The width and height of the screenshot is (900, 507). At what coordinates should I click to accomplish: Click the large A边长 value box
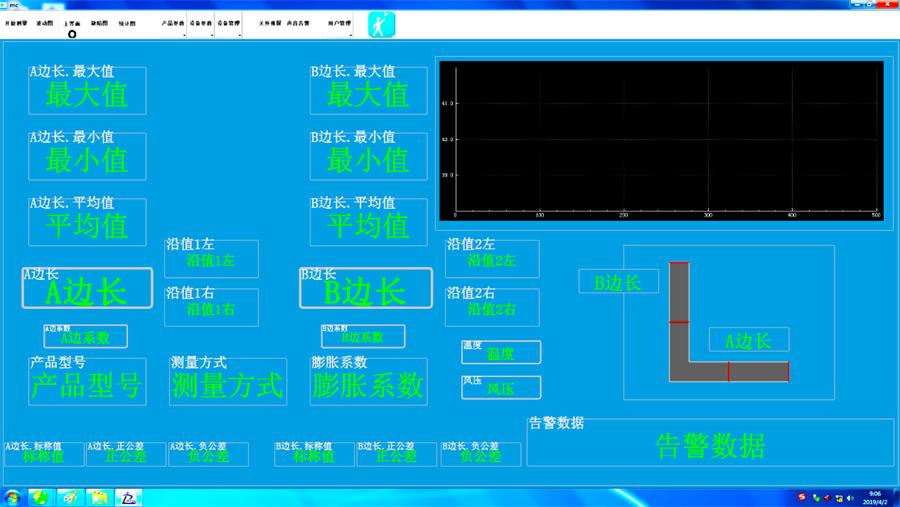click(87, 289)
